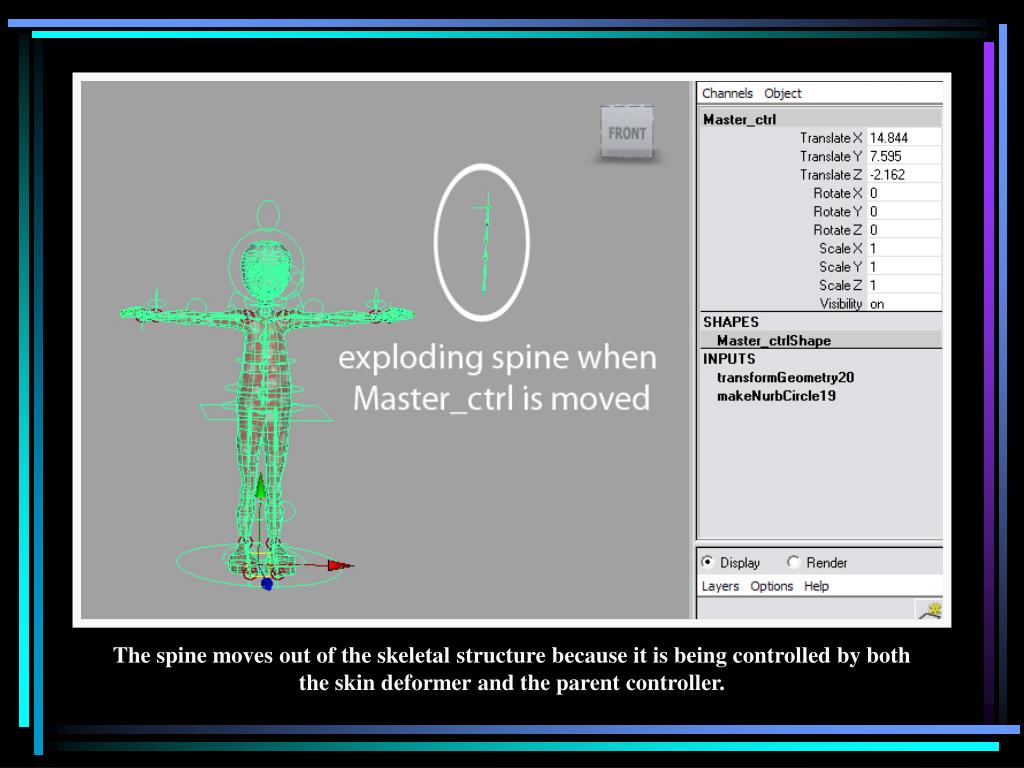Select the Translate Z channel label
Screen dimensions: 1024x768
(x=831, y=174)
